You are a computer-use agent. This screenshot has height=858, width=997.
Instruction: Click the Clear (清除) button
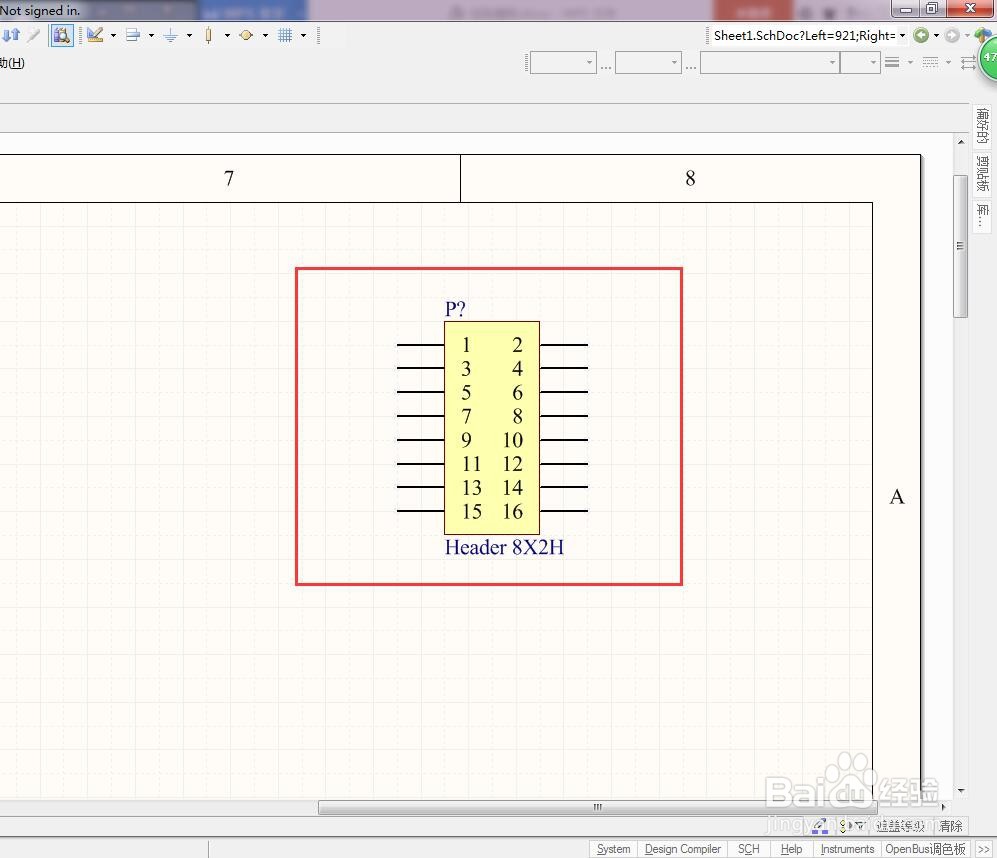coord(951,826)
